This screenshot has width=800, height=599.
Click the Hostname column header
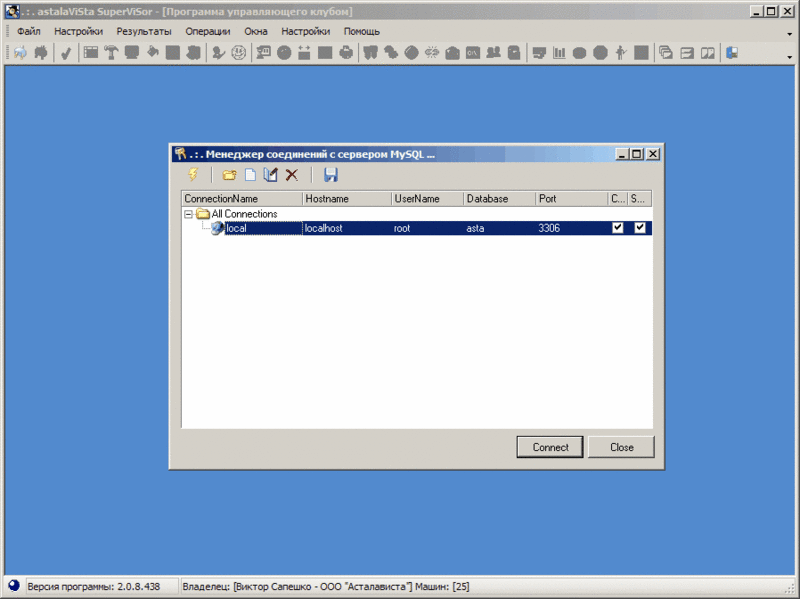(x=347, y=198)
